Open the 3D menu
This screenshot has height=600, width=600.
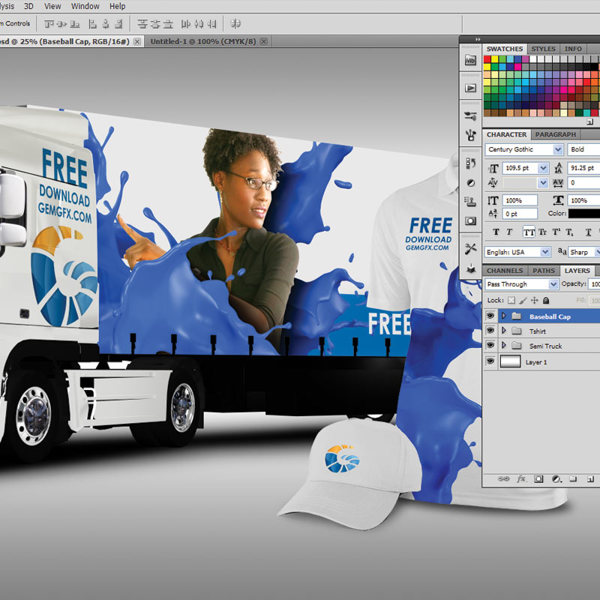tap(28, 6)
